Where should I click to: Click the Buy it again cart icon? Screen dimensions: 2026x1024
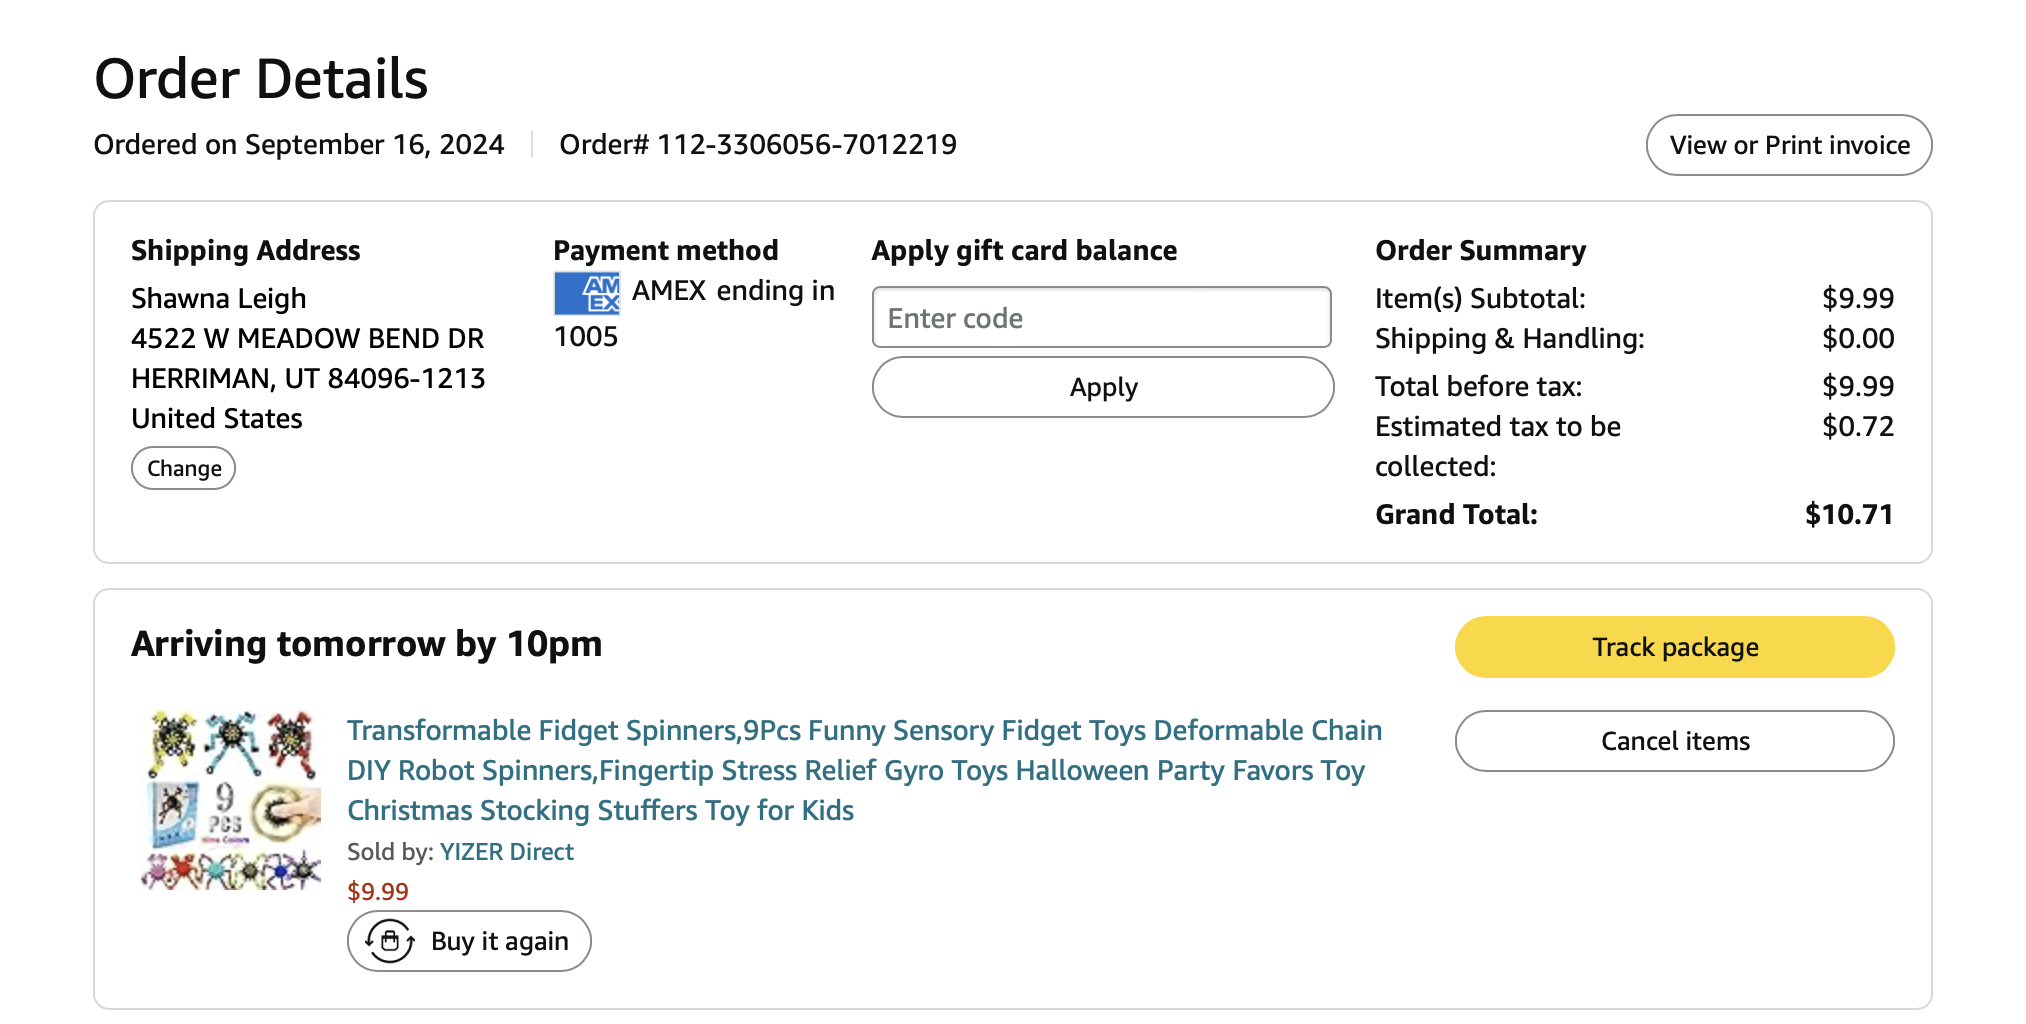pyautogui.click(x=390, y=941)
